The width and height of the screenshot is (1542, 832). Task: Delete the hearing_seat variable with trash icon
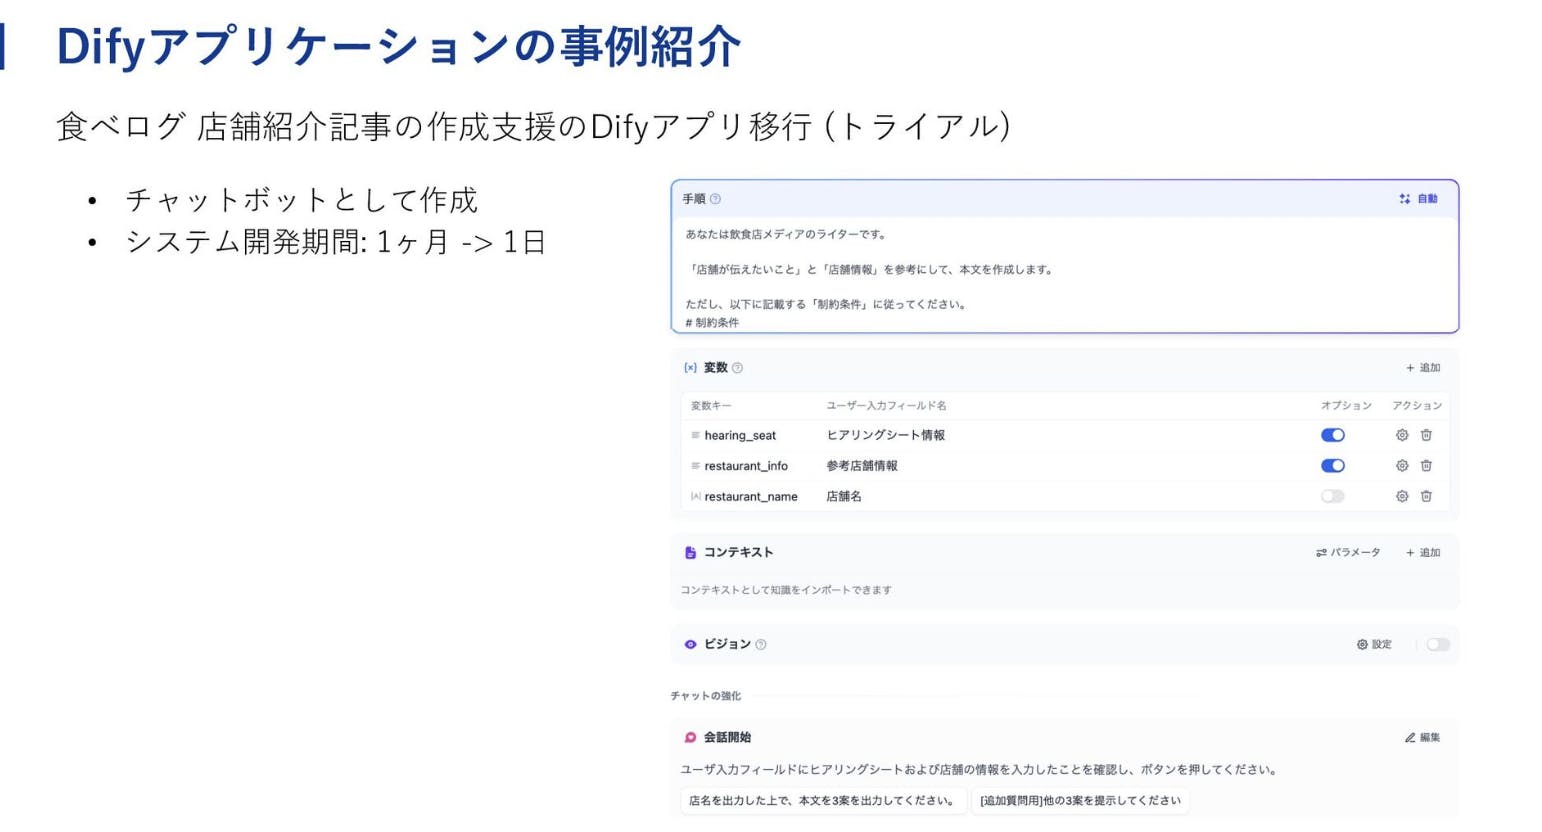(x=1426, y=435)
